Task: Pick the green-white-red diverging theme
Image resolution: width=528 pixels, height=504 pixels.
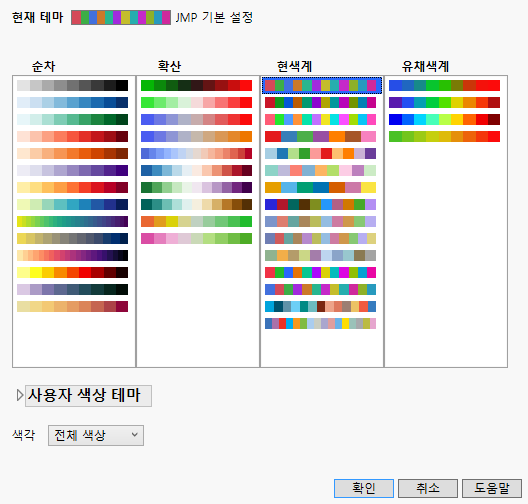Action: click(196, 102)
